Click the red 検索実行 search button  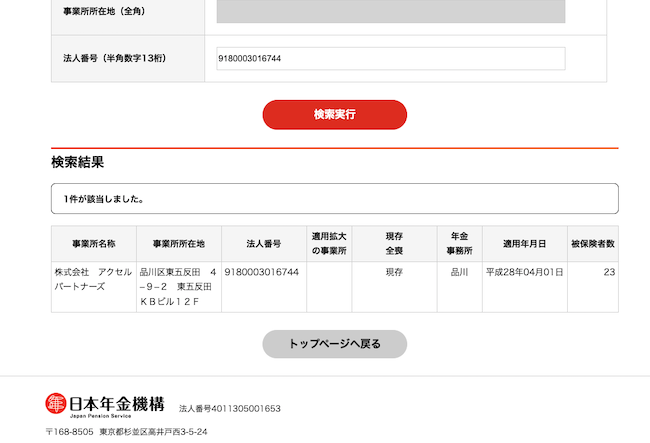click(x=334, y=115)
